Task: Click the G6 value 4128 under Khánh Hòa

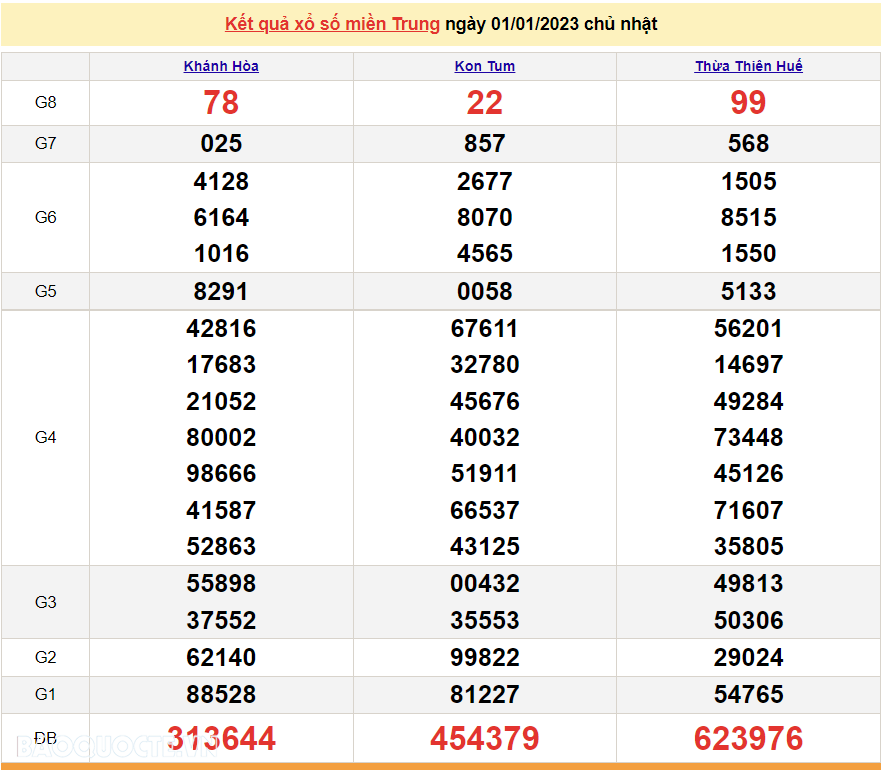Action: (x=221, y=181)
